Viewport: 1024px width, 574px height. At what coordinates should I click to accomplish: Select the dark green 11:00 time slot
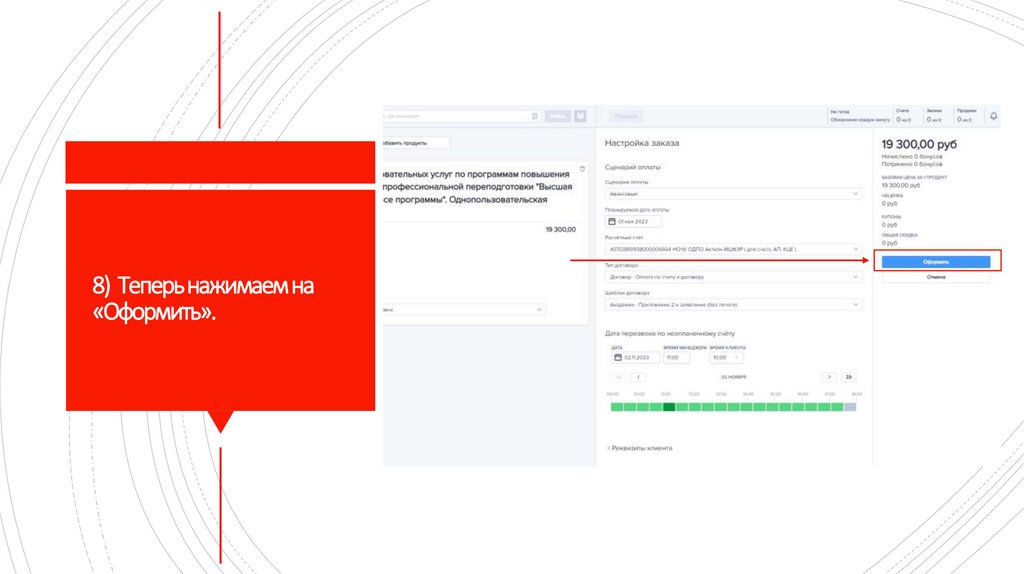pos(669,407)
